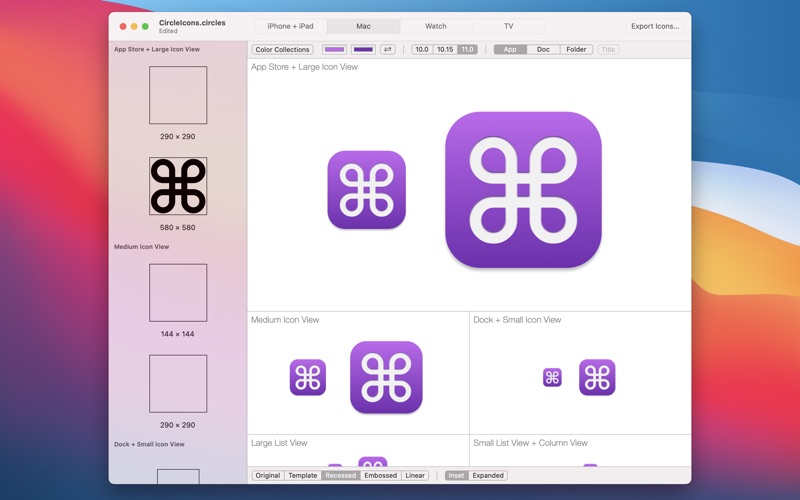The width and height of the screenshot is (800, 500).
Task: Click the smaller Medium Icon View preview
Action: click(308, 377)
